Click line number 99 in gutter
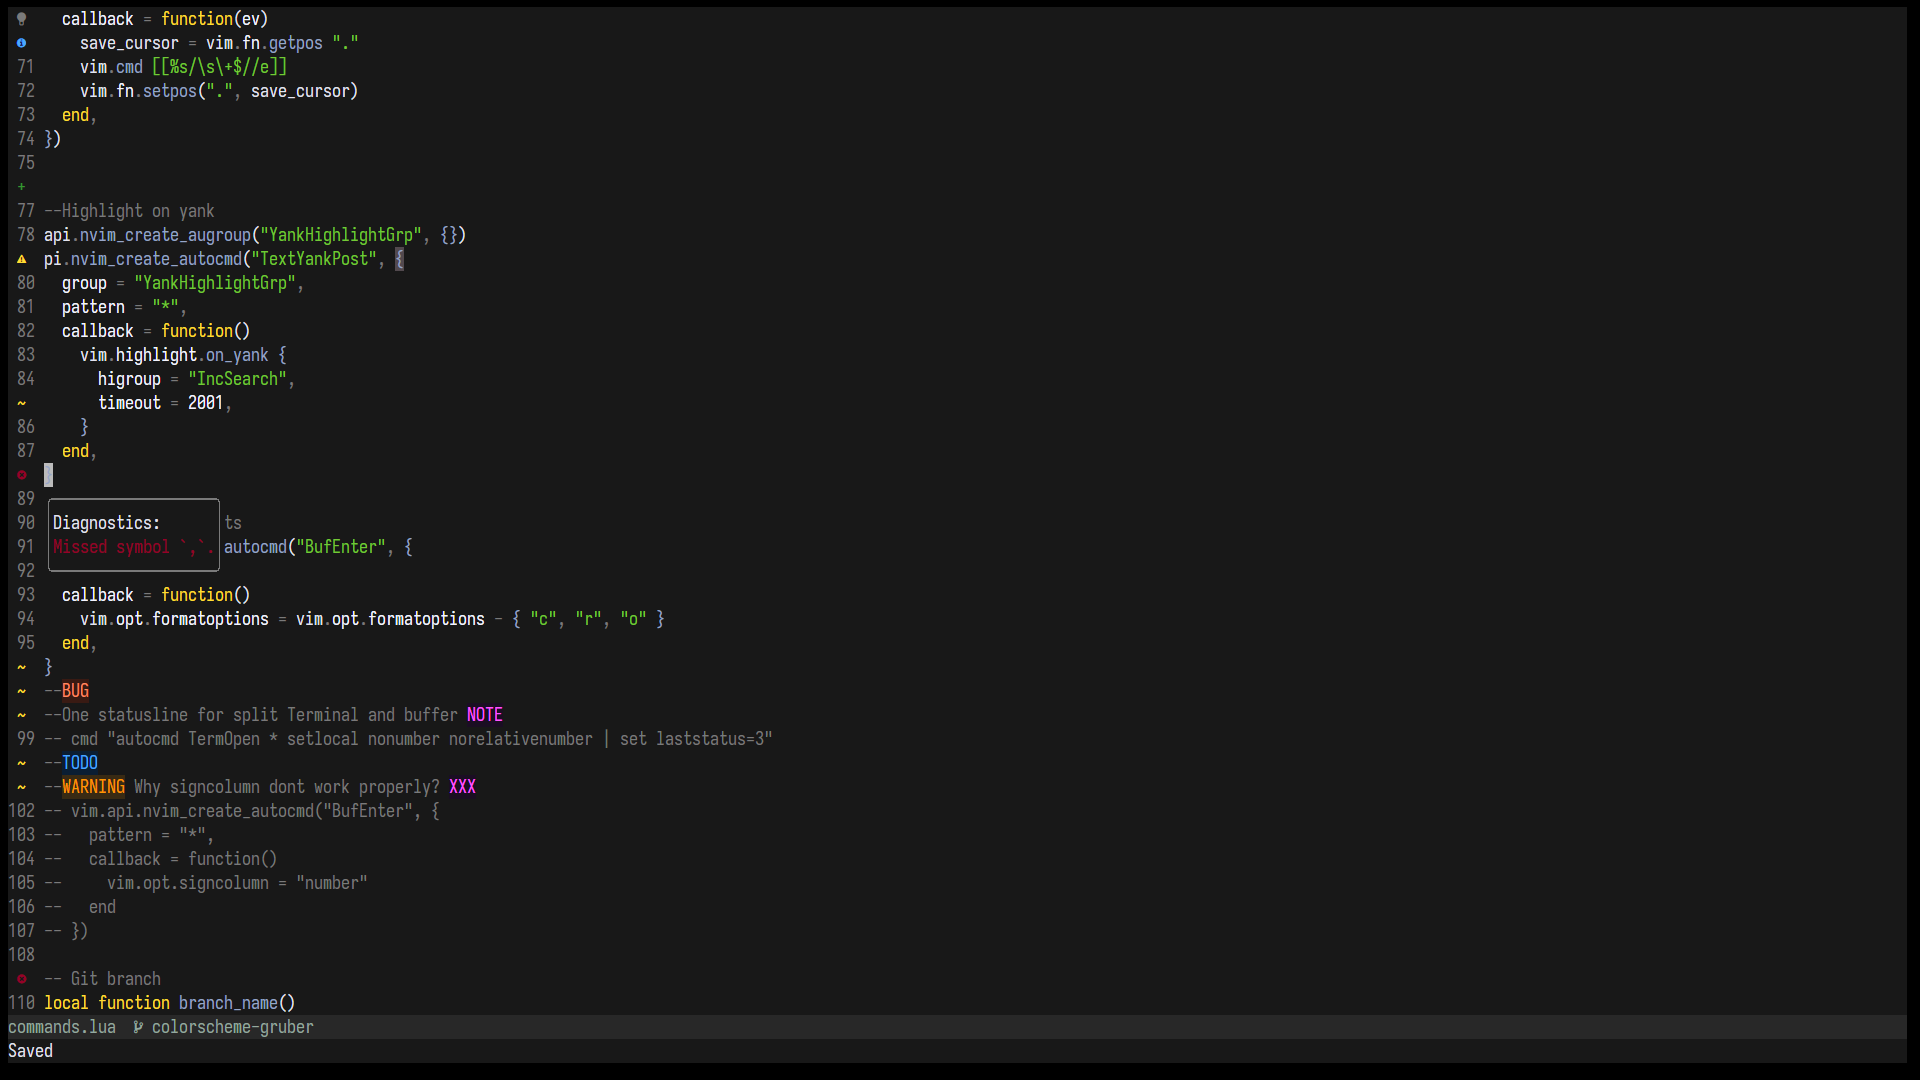The image size is (1920, 1080). [25, 739]
